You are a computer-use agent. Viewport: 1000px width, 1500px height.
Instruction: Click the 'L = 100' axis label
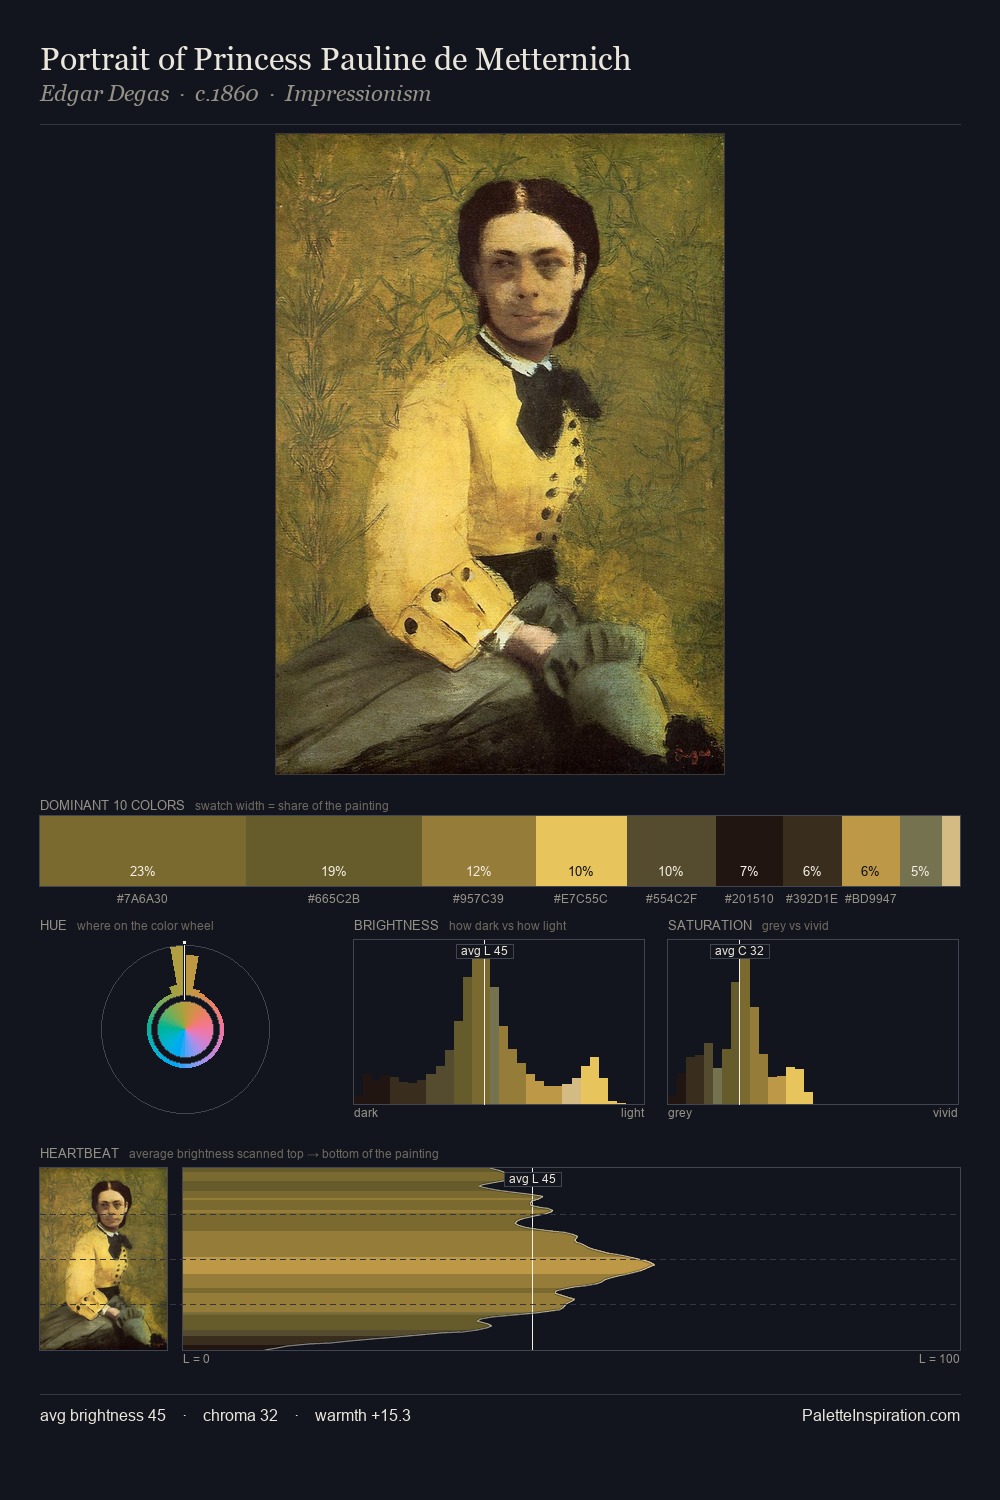[x=939, y=1359]
